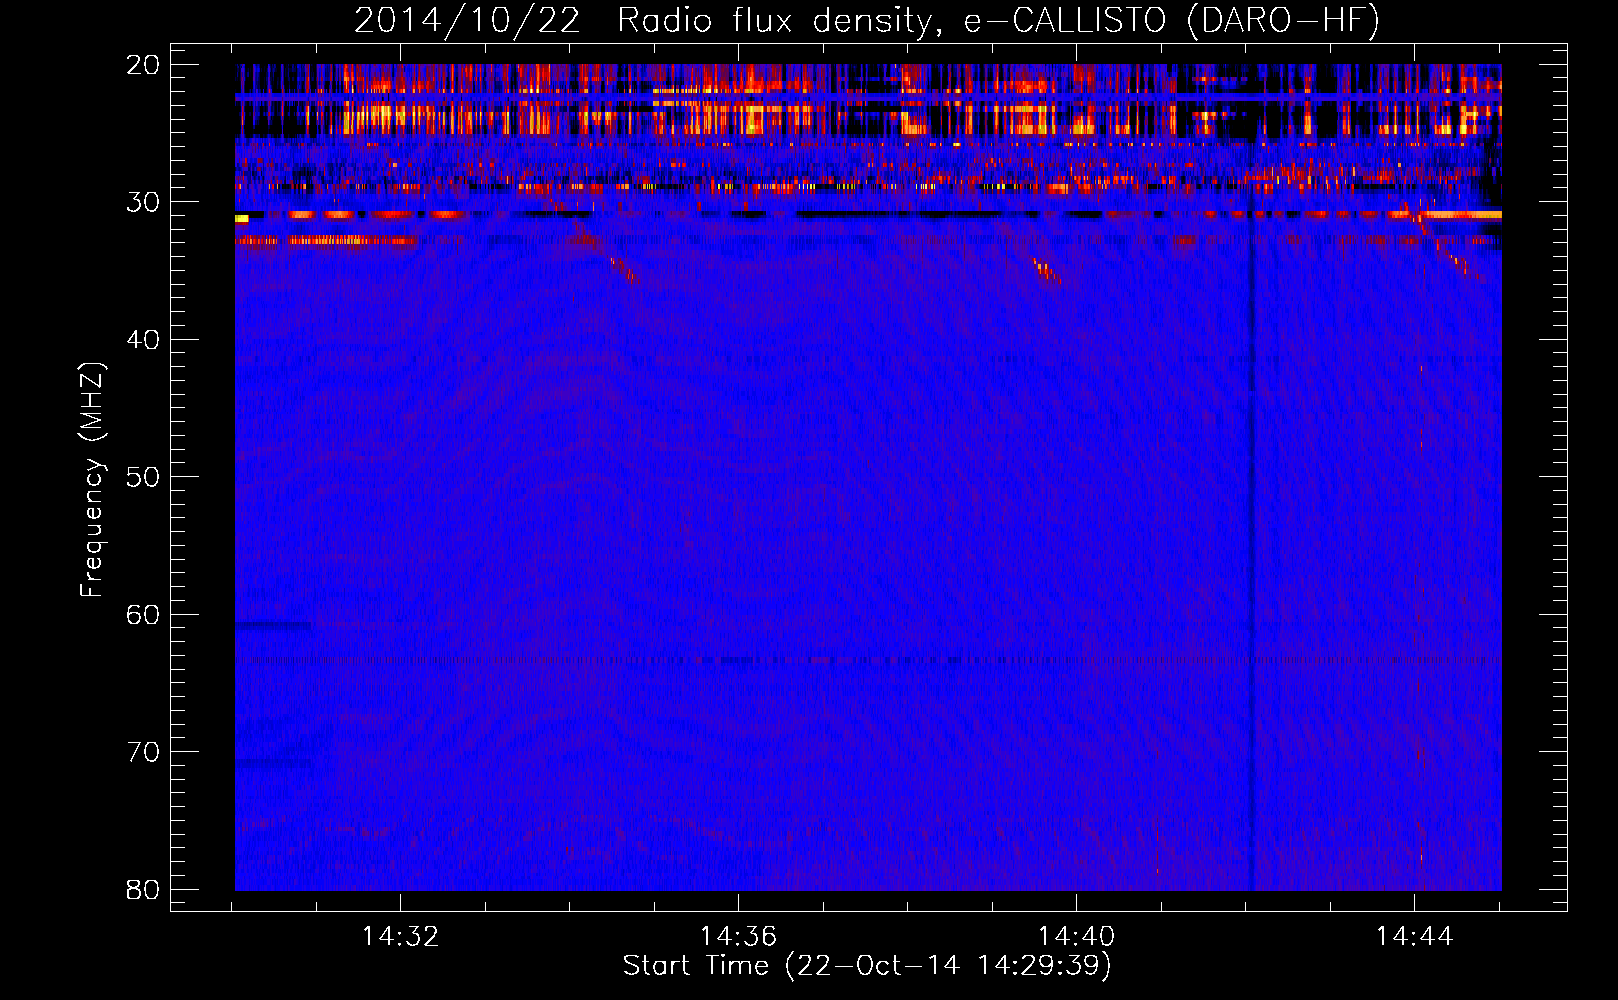The image size is (1618, 1000).
Task: Click the 14:32 time tick label
Action: (400, 937)
